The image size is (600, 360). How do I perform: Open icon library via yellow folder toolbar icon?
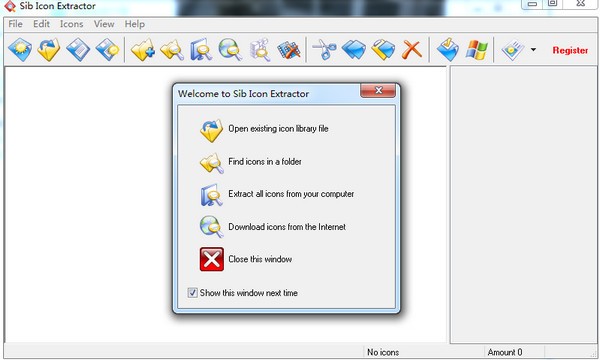point(49,50)
